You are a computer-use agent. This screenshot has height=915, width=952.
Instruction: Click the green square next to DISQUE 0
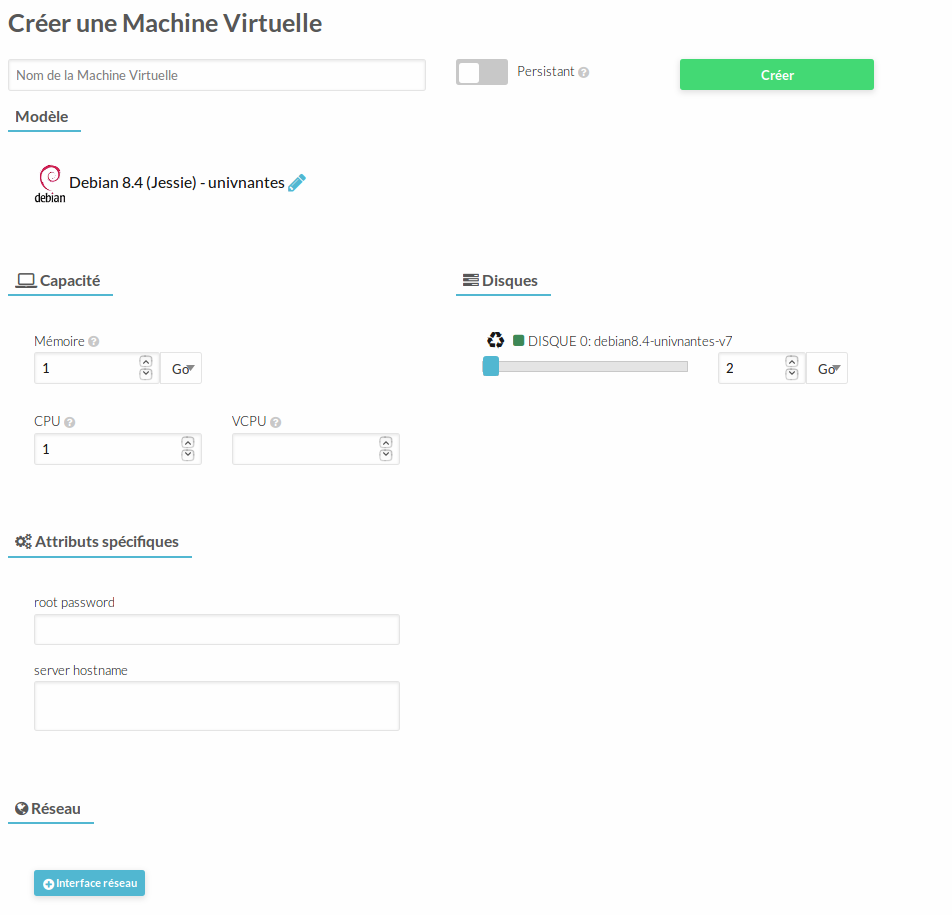coord(519,340)
